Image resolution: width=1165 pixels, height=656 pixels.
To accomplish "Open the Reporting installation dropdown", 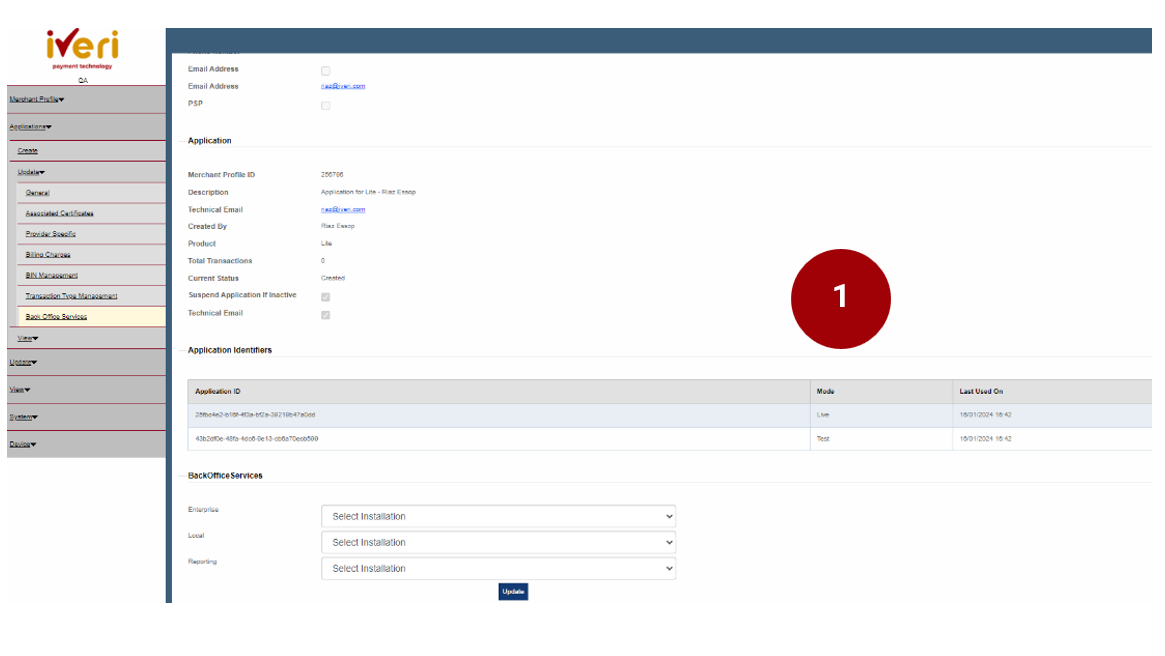I will [498, 569].
